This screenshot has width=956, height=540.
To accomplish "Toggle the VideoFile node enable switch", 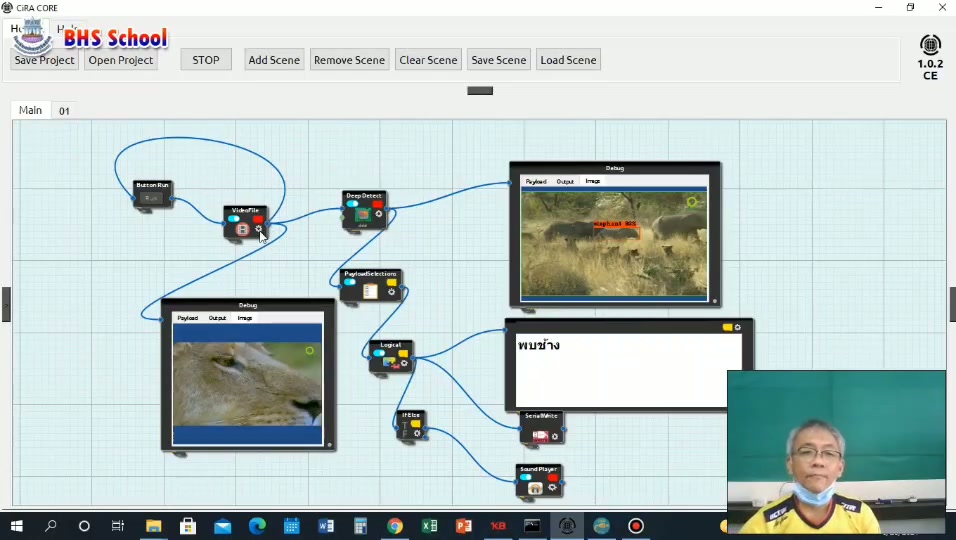I will (x=234, y=218).
